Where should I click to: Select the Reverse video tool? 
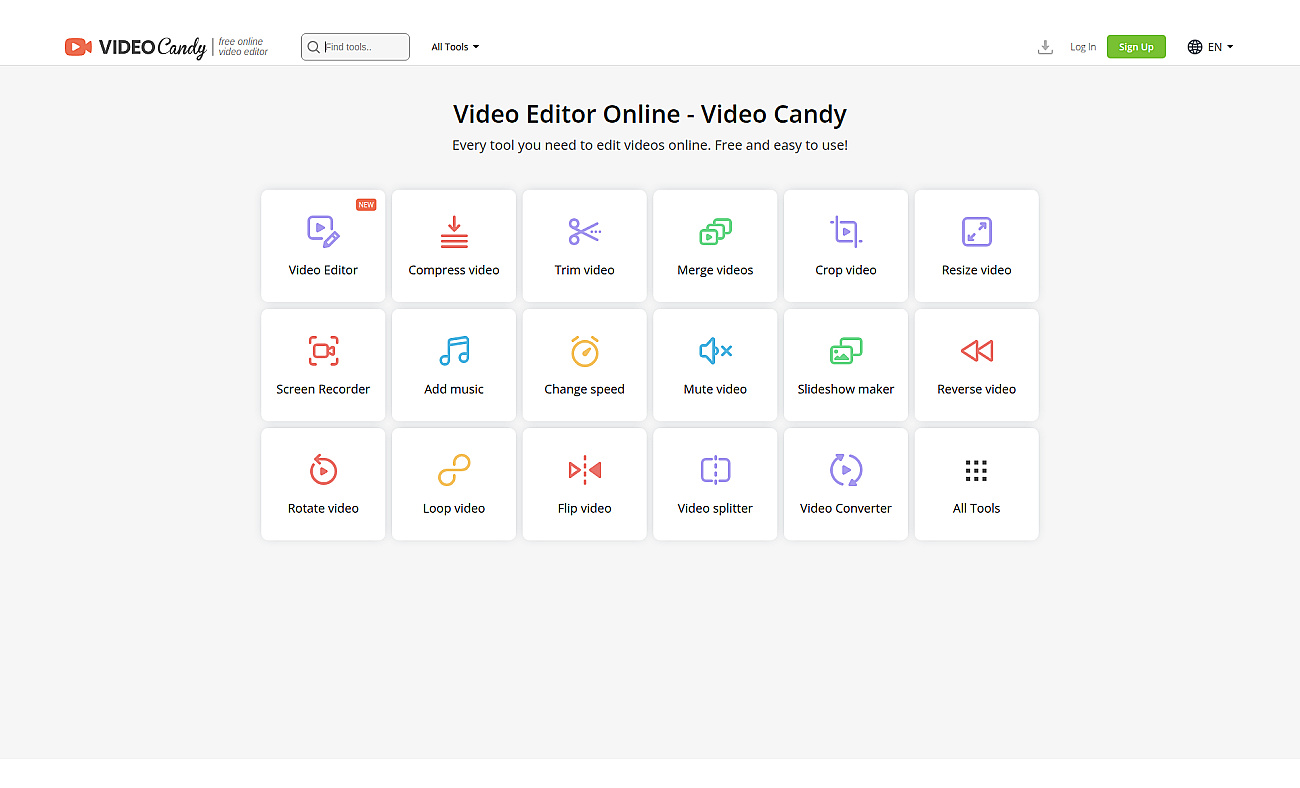(x=977, y=365)
